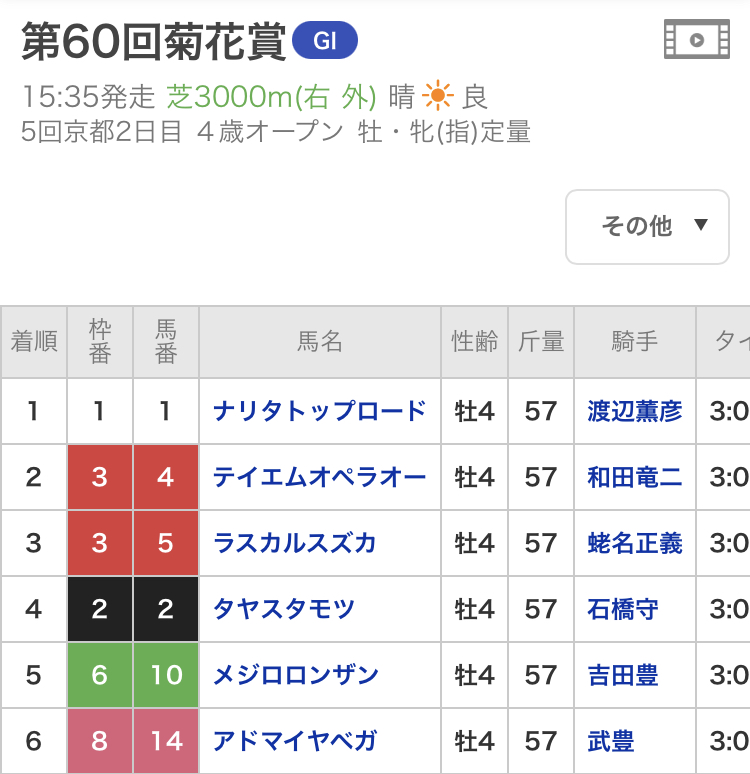Open the その他 dropdown
This screenshot has width=750, height=774.
(647, 227)
